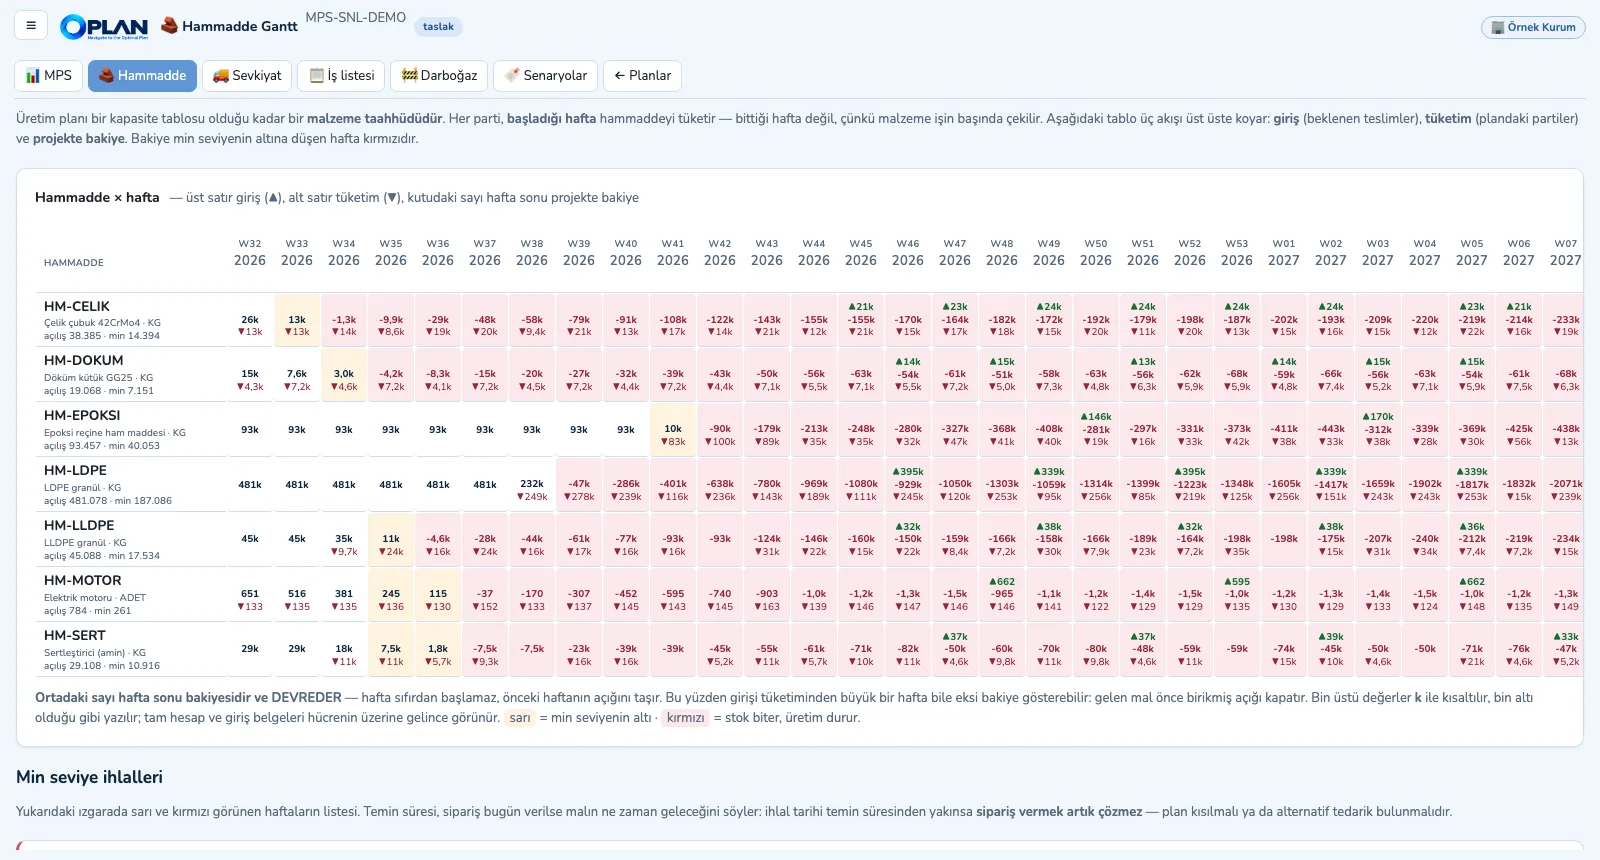The width and height of the screenshot is (1600, 860).
Task: Open the Darboğaz tab
Action: tap(439, 76)
